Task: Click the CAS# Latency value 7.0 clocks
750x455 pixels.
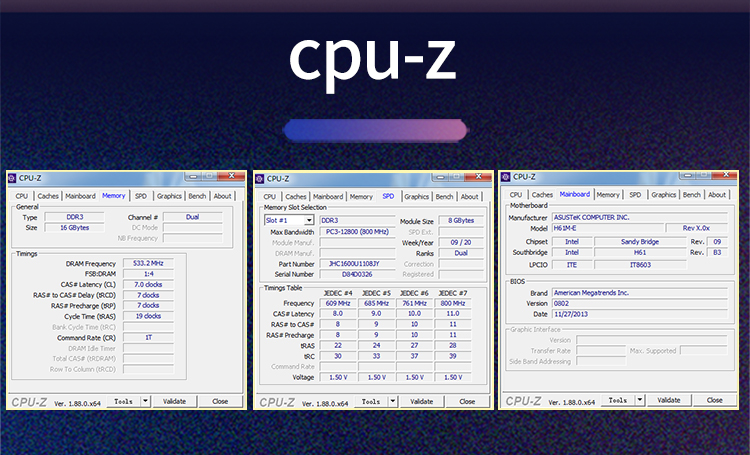Action: (148, 284)
